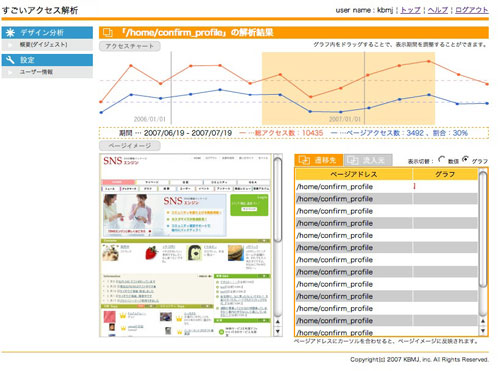This screenshot has height=371, width=500.
Task: Select the グラフ display radio button
Action: point(465,159)
